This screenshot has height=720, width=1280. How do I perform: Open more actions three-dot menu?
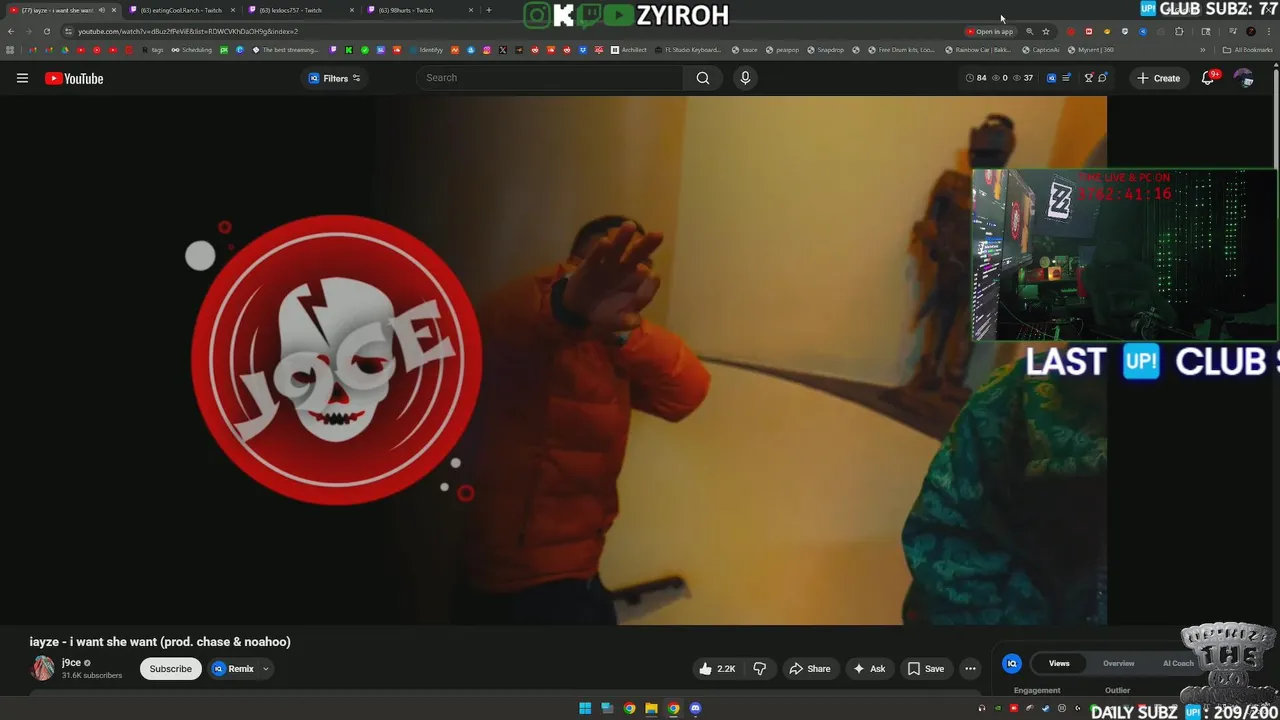[x=970, y=669]
